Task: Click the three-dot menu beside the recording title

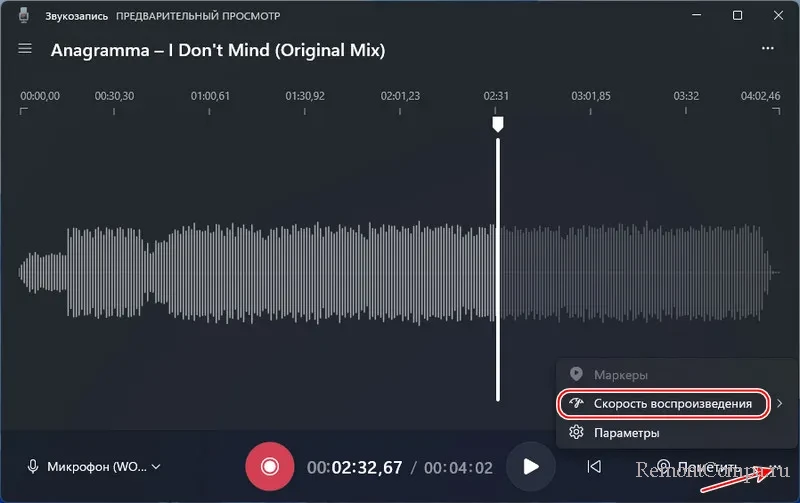Action: [x=767, y=48]
